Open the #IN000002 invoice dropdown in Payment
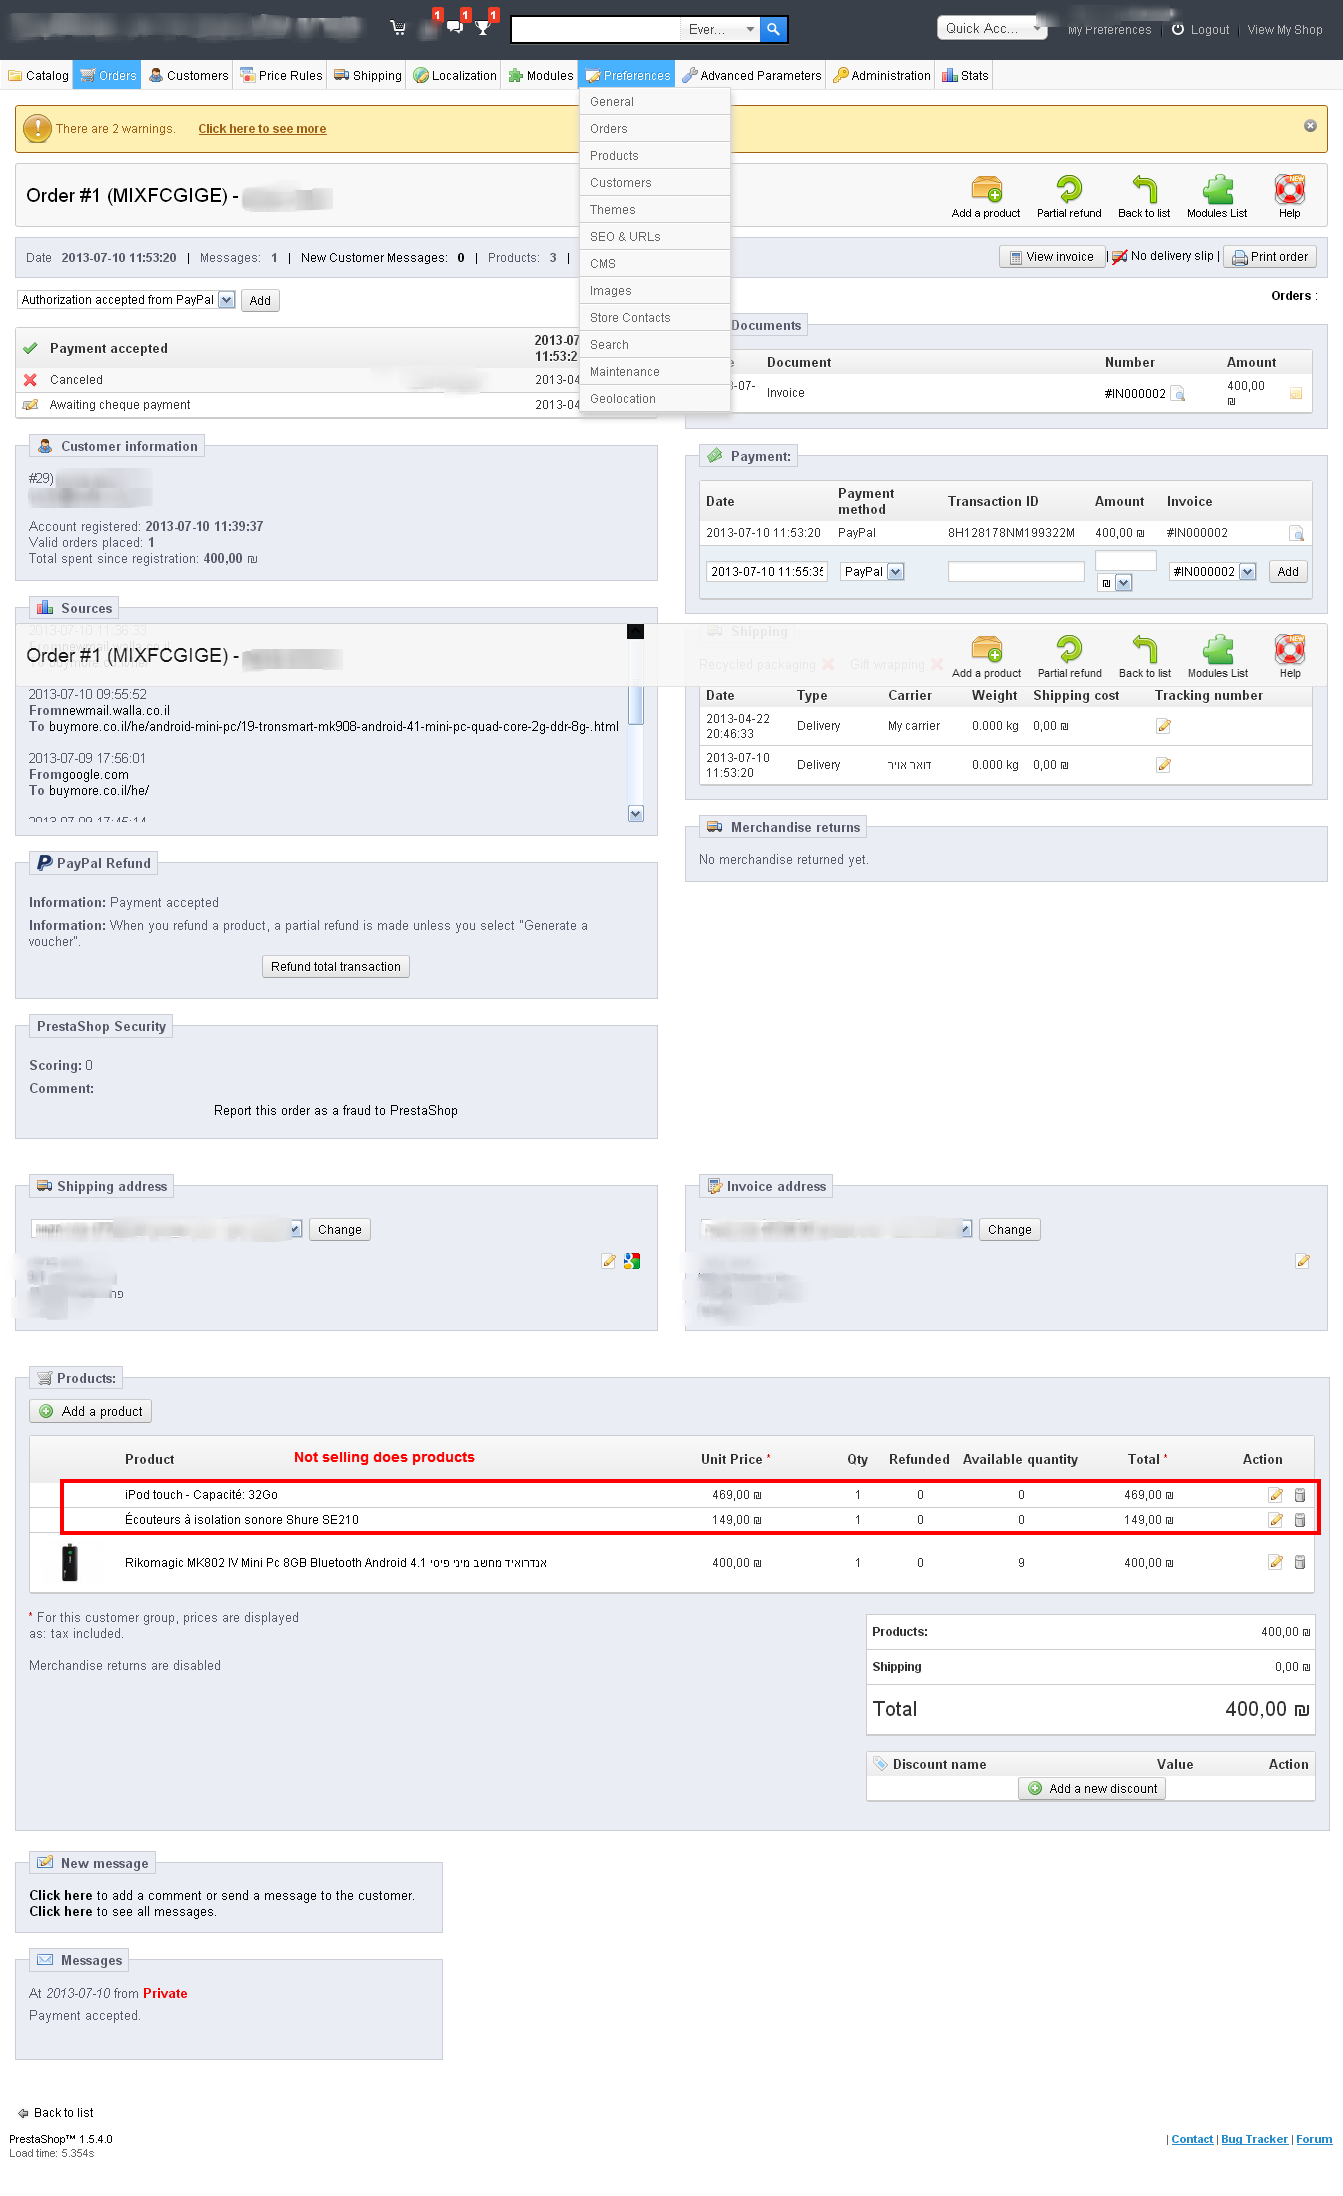Screen dimensions: 1343x2196 1212,572
